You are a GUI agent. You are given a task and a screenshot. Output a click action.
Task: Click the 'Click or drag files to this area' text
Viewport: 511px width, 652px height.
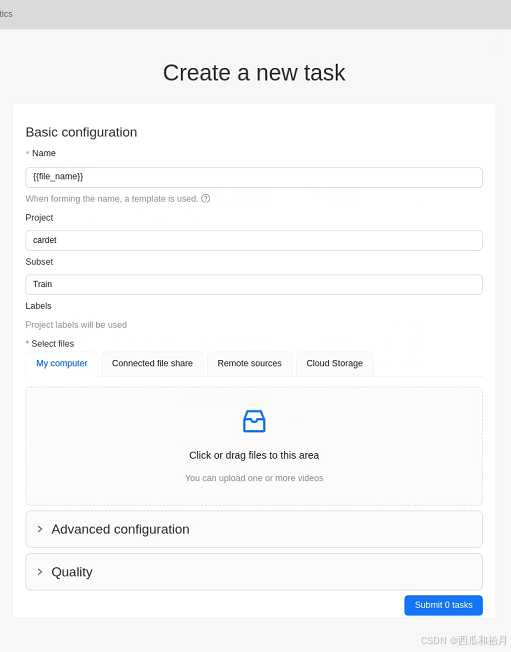[x=254, y=455]
